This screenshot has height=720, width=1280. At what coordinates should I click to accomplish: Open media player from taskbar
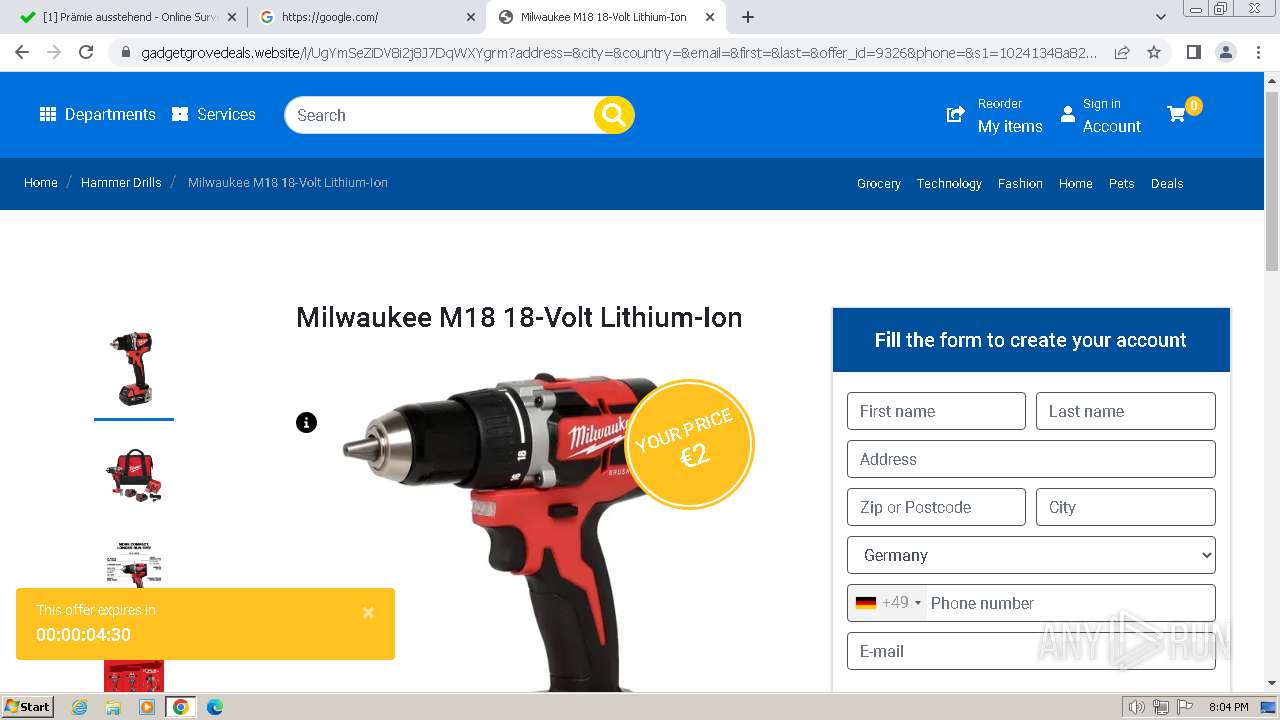147,707
